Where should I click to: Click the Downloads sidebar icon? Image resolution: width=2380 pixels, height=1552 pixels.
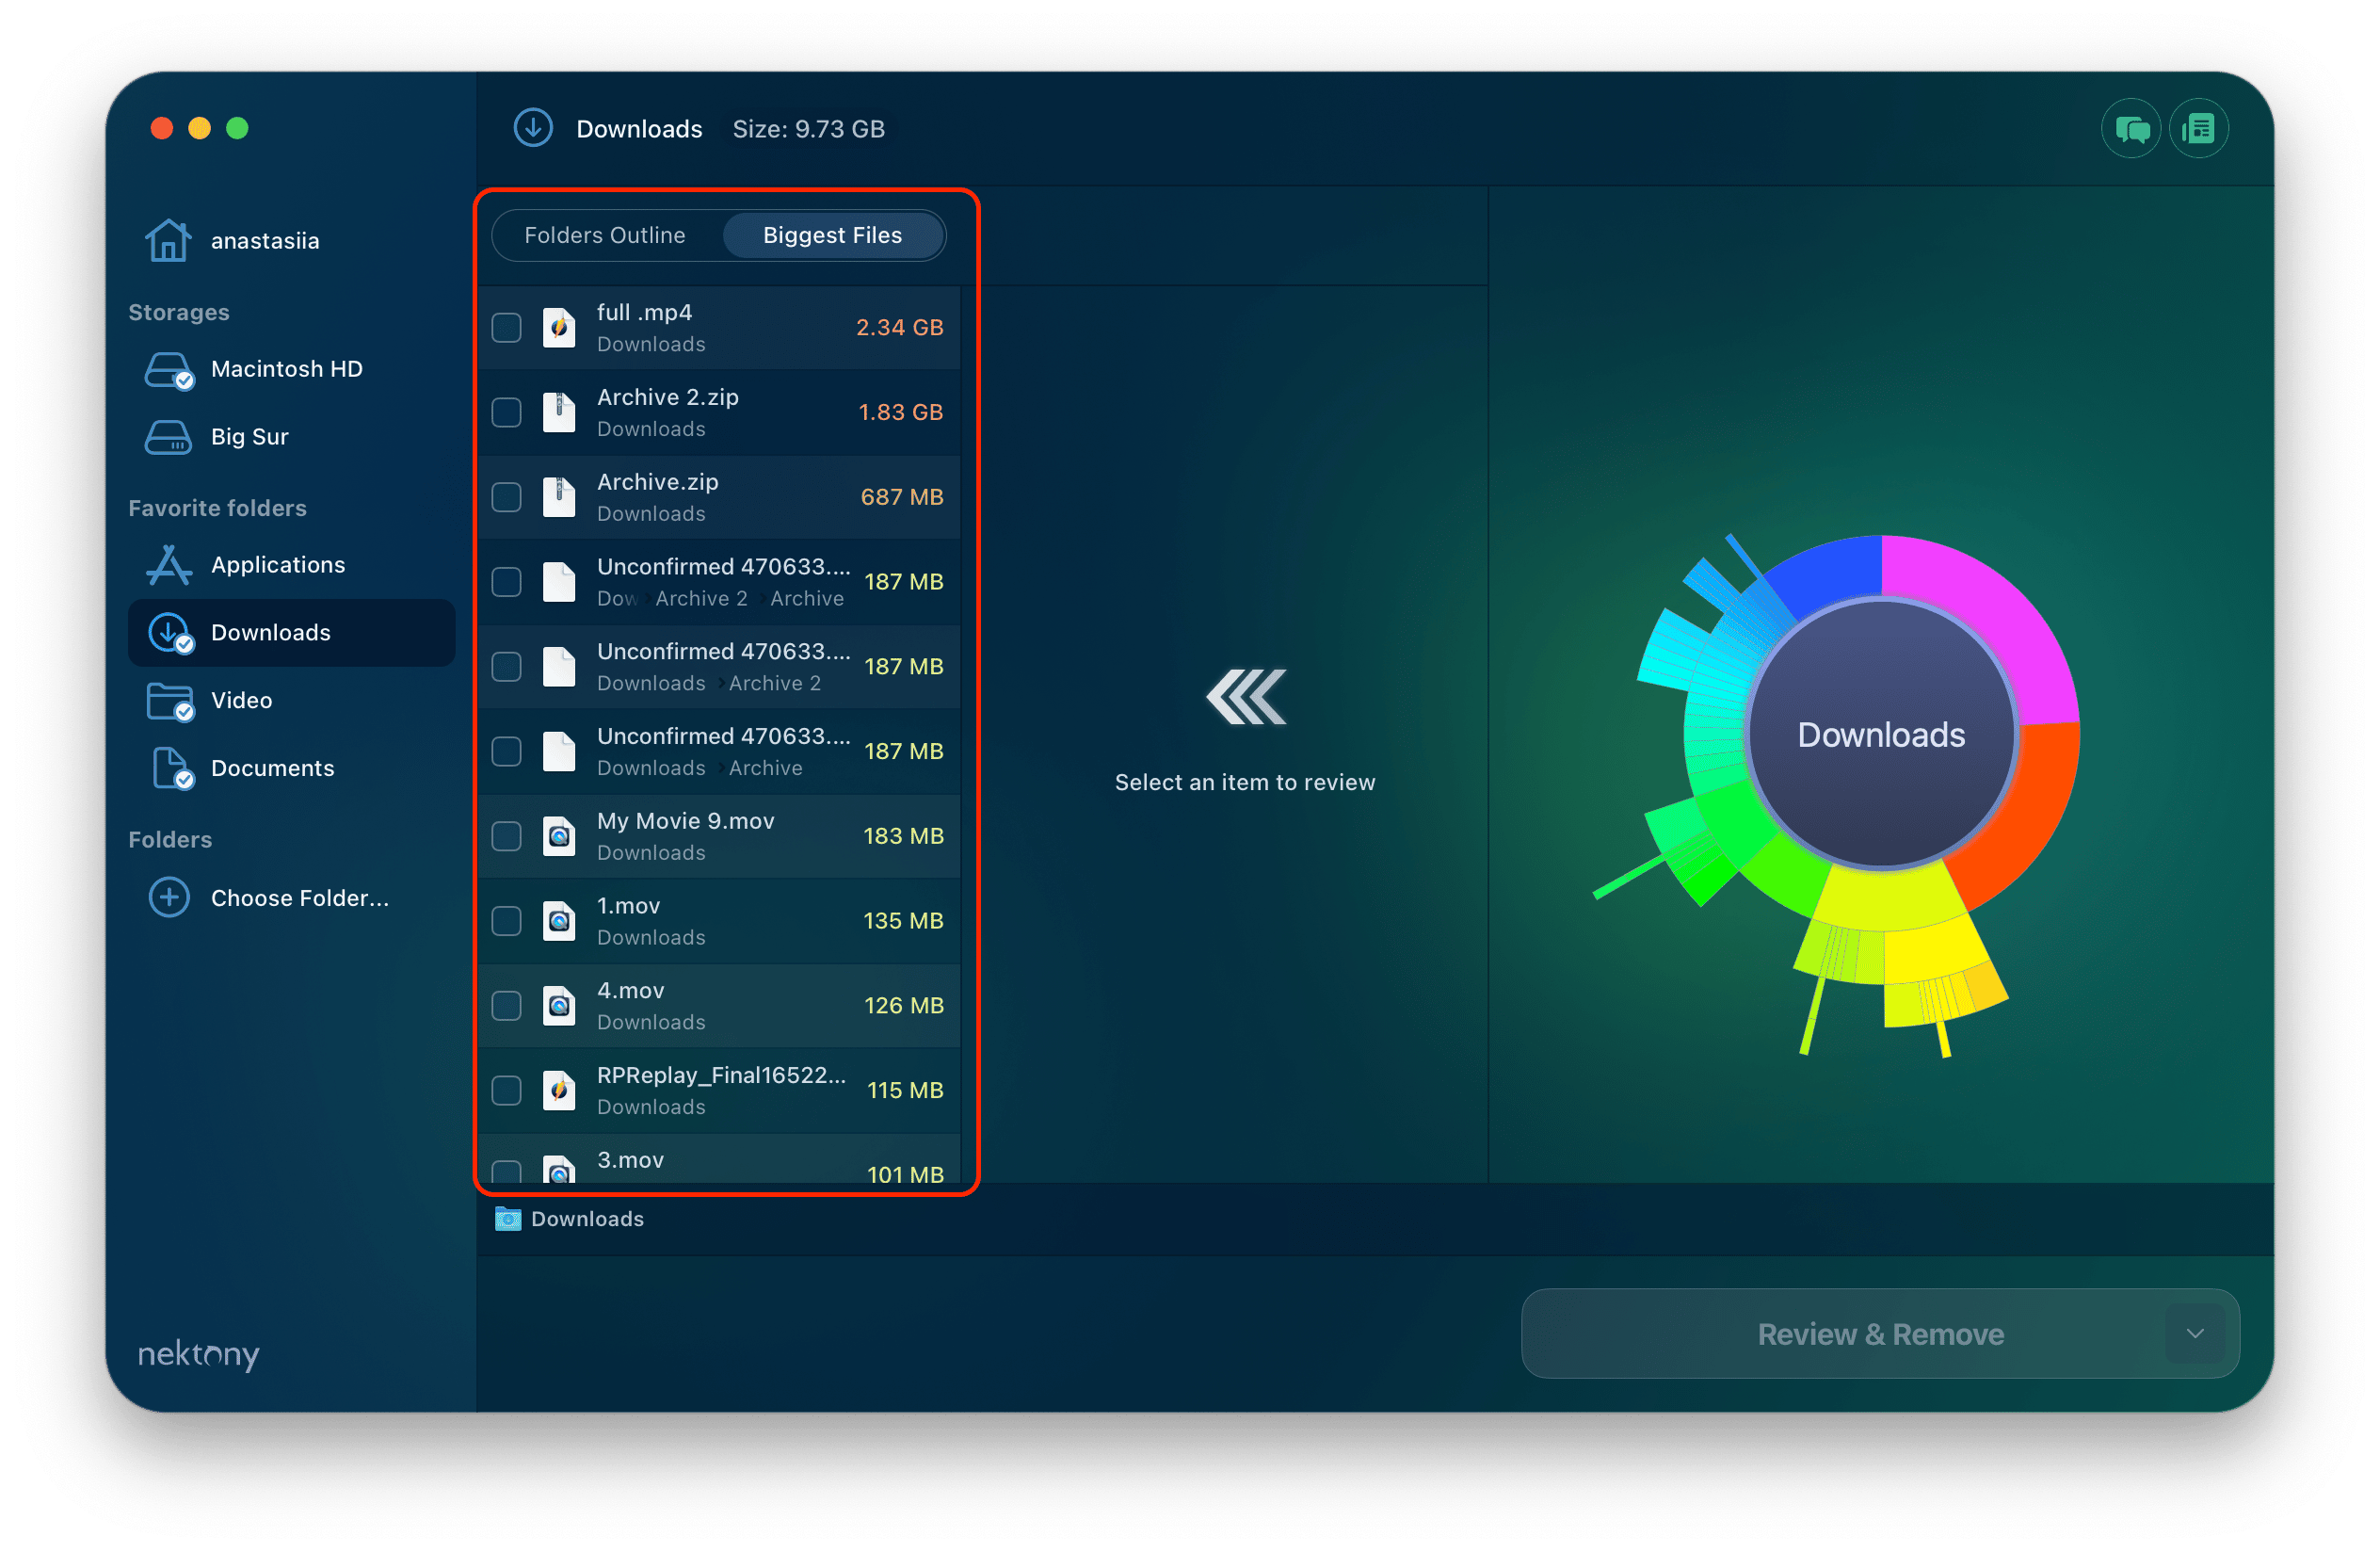(173, 630)
